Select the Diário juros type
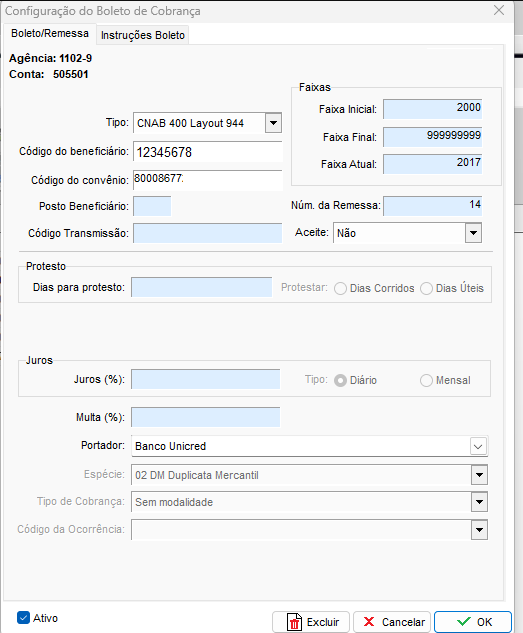523x633 pixels. (340, 380)
